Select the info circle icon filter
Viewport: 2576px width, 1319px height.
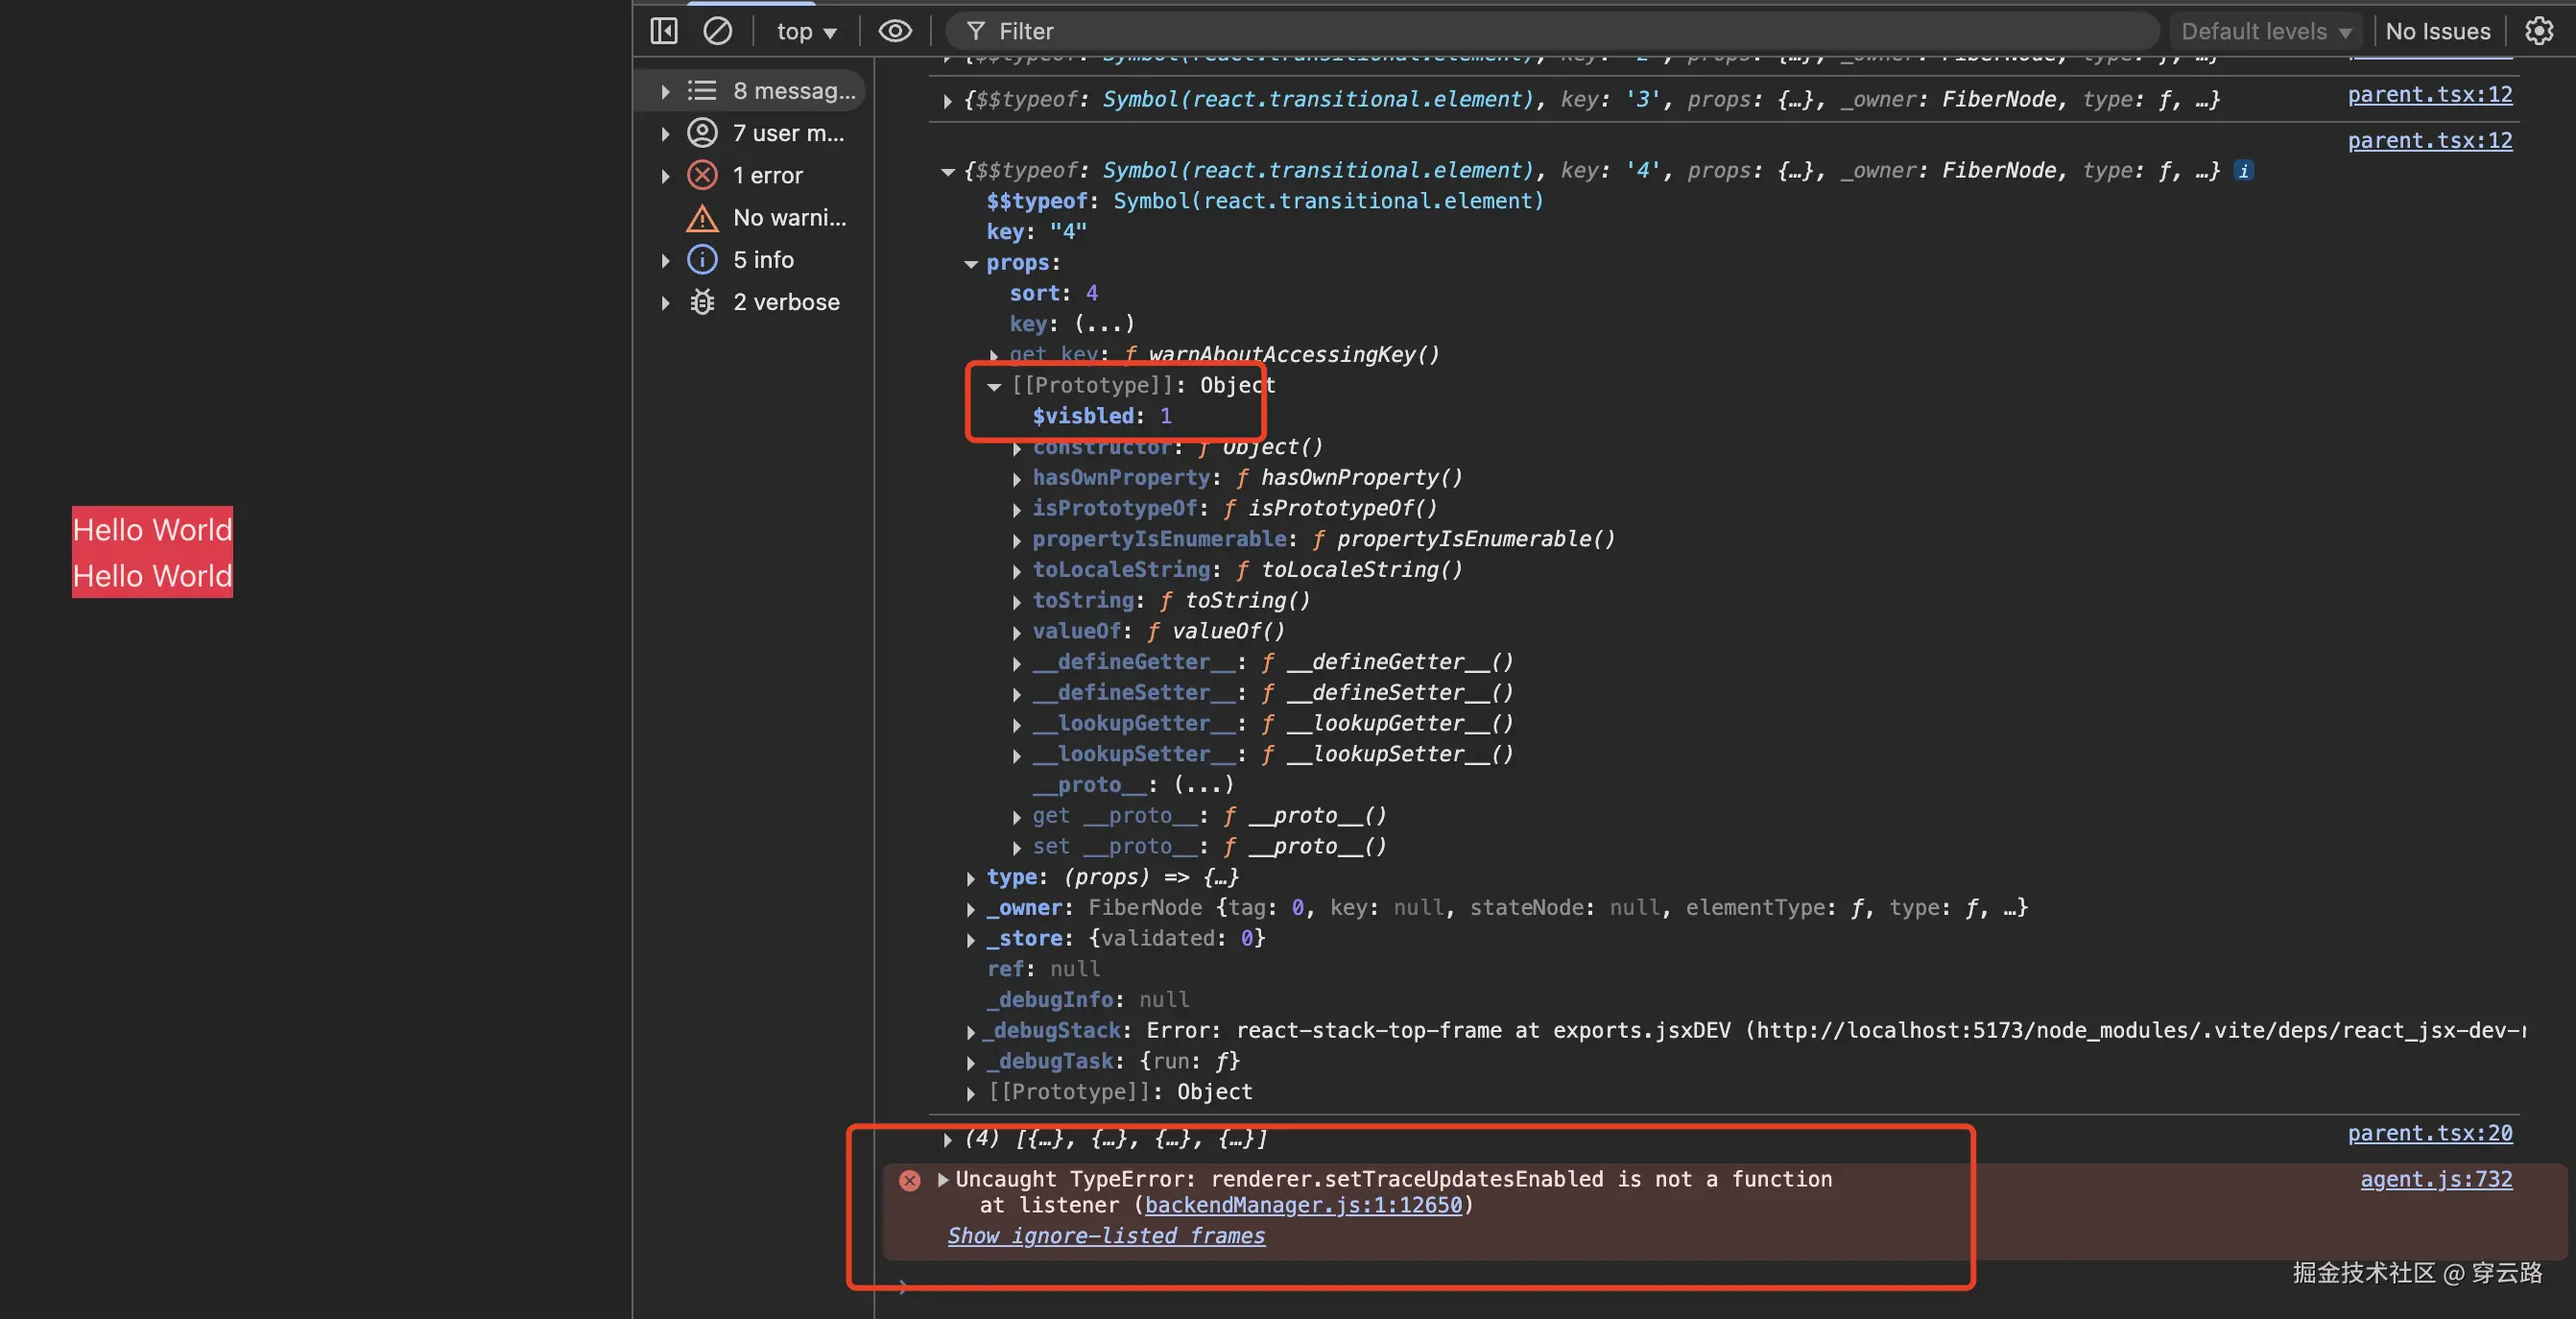tap(702, 260)
